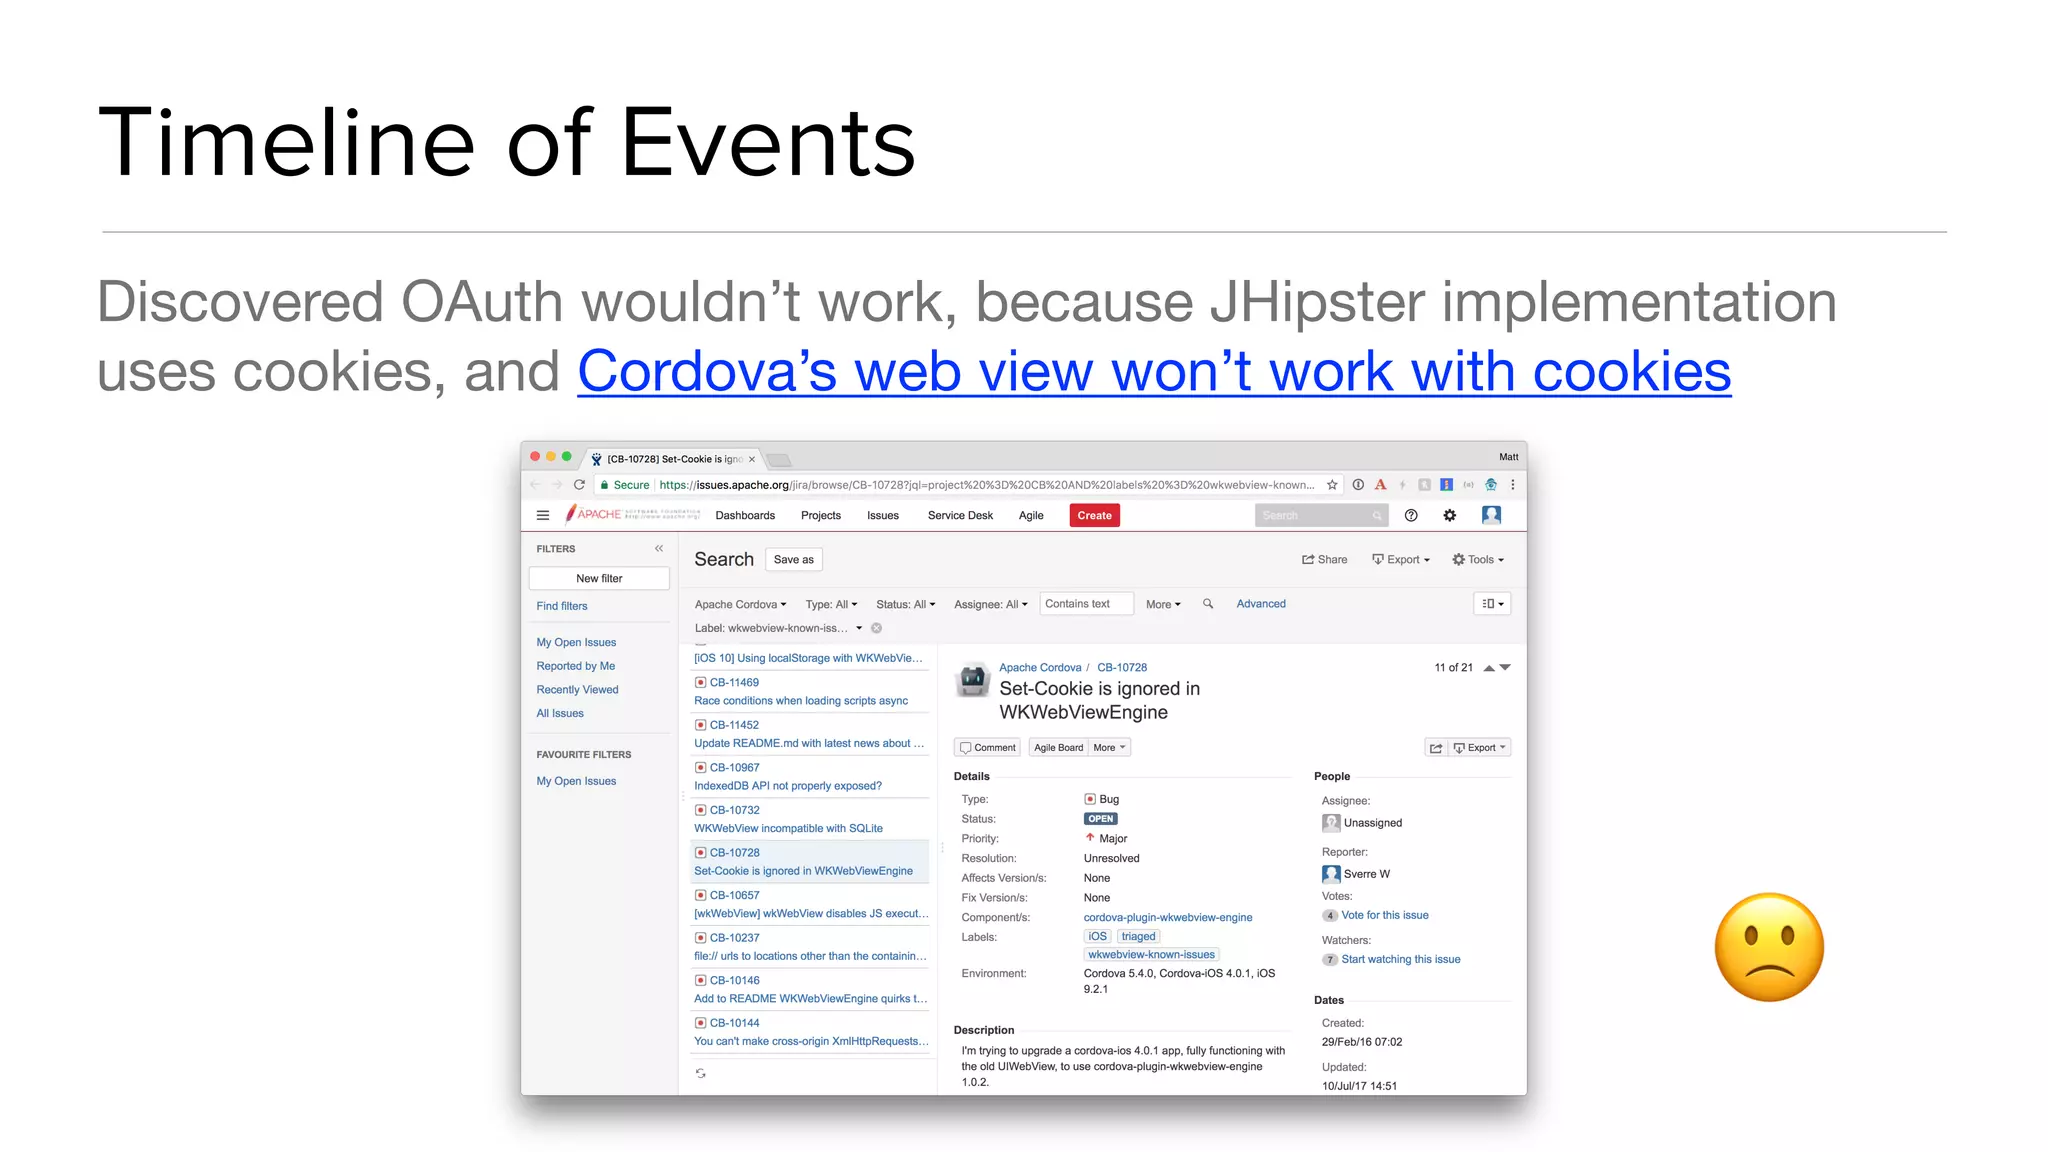Open Dashboards menu
Viewport: 2048px width, 1152px height.
(x=745, y=516)
